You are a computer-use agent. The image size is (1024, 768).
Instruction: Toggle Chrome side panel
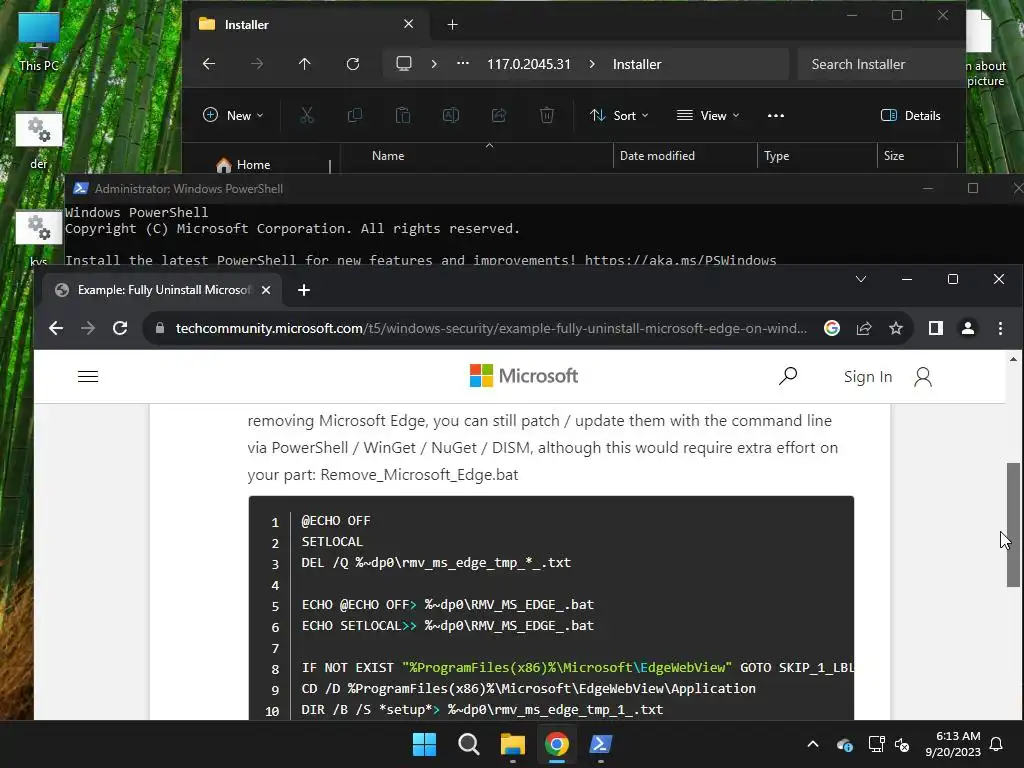(936, 328)
